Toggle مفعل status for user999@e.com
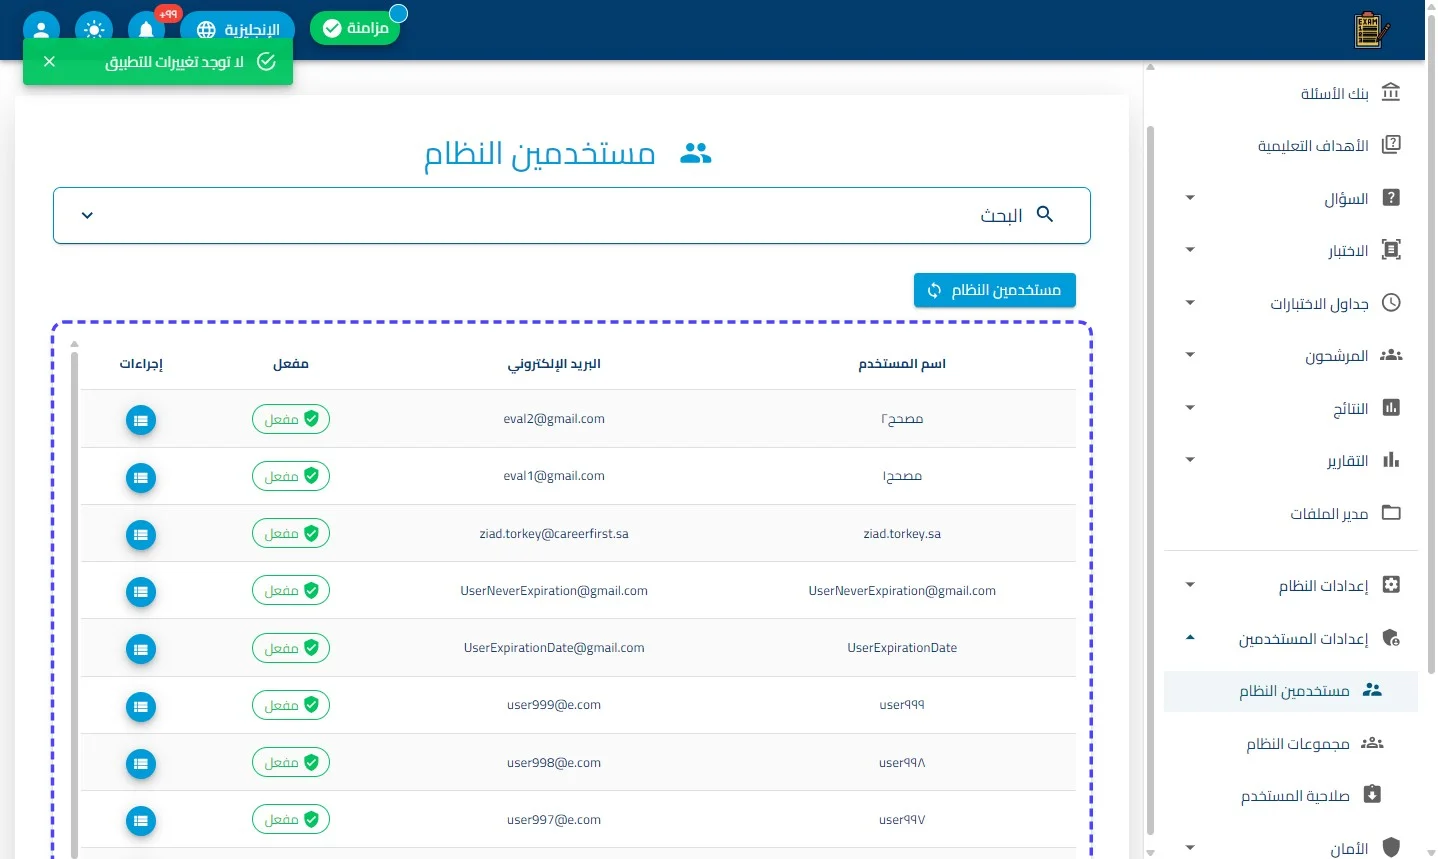The image size is (1438, 859). point(291,705)
